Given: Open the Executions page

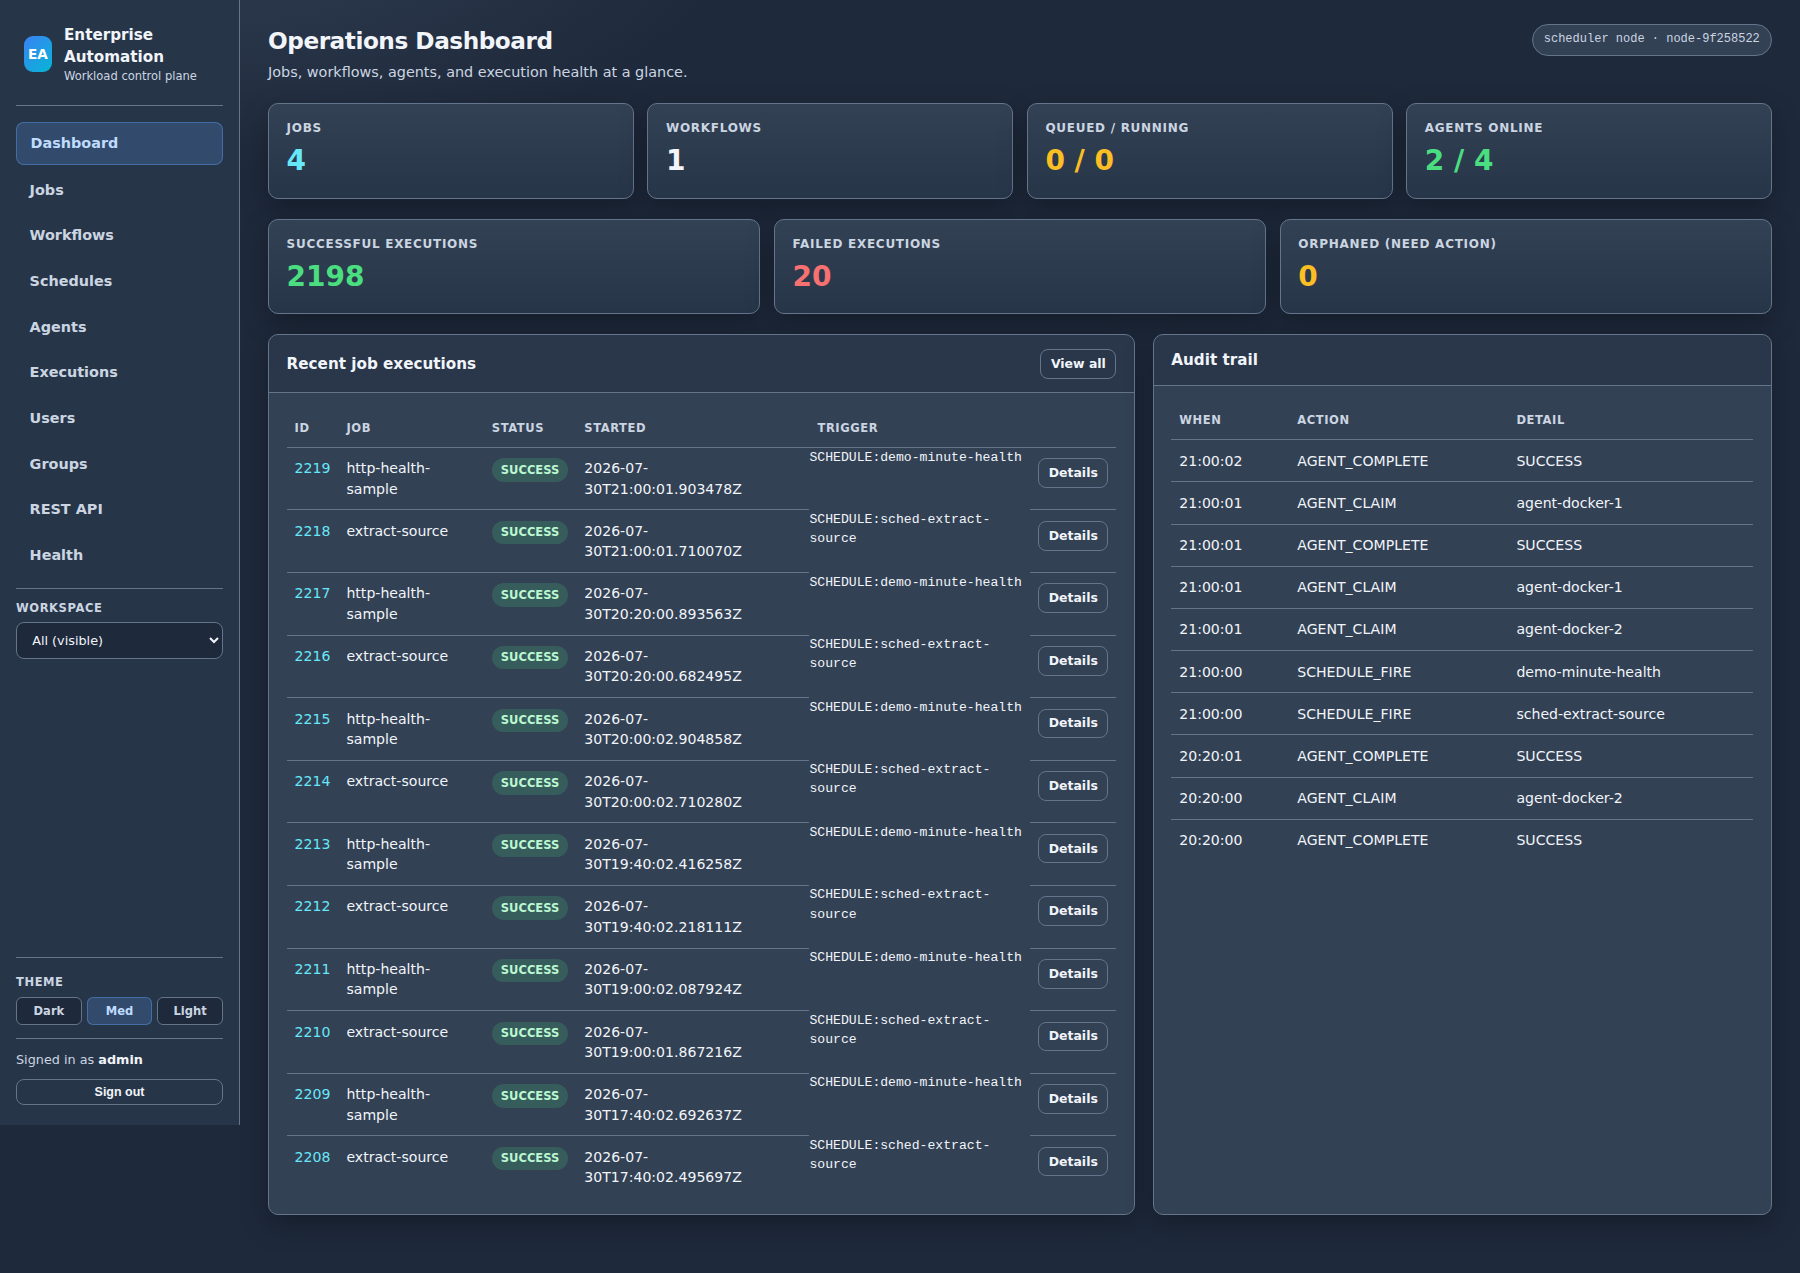Looking at the screenshot, I should 119,372.
